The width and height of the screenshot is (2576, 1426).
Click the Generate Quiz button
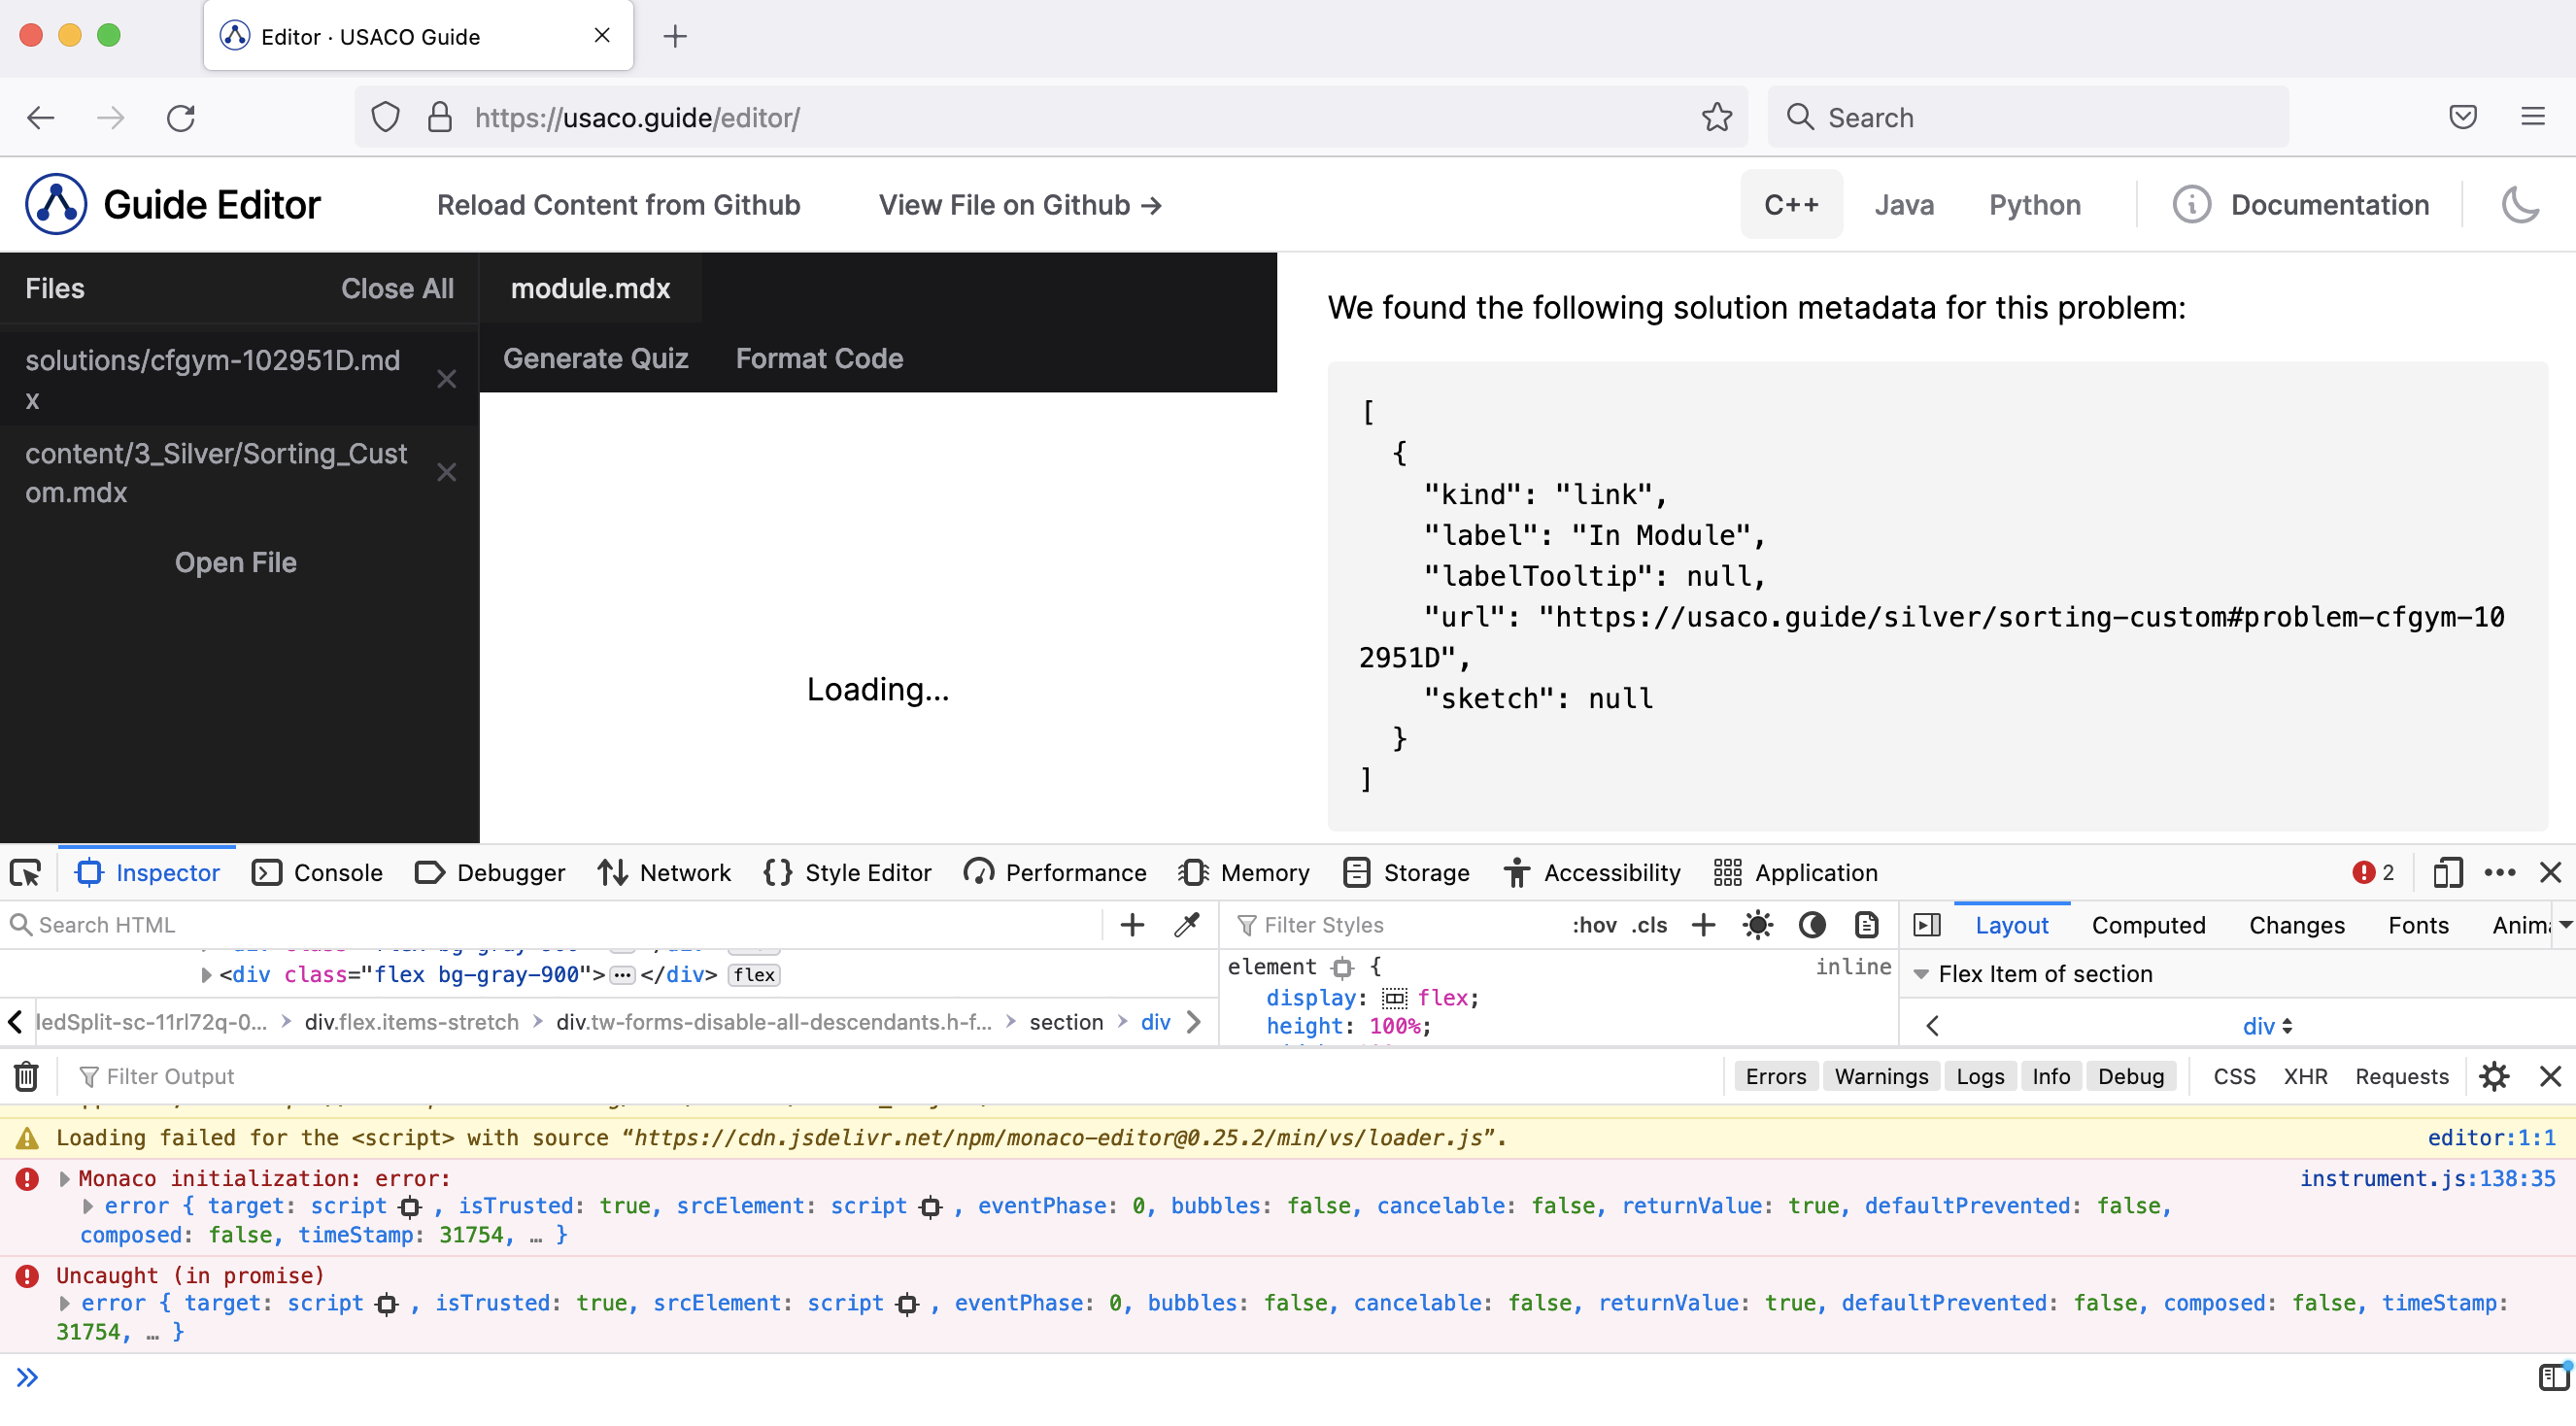(x=595, y=359)
